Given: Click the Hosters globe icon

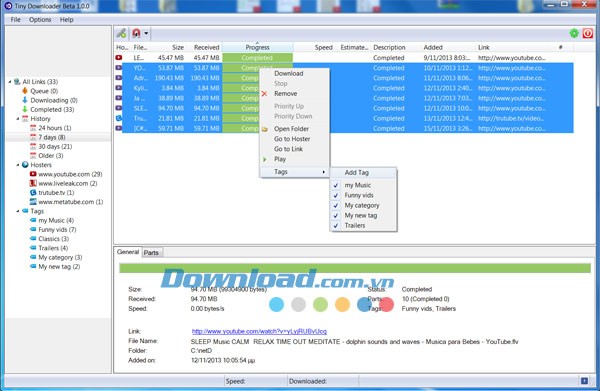Looking at the screenshot, I should (25, 165).
